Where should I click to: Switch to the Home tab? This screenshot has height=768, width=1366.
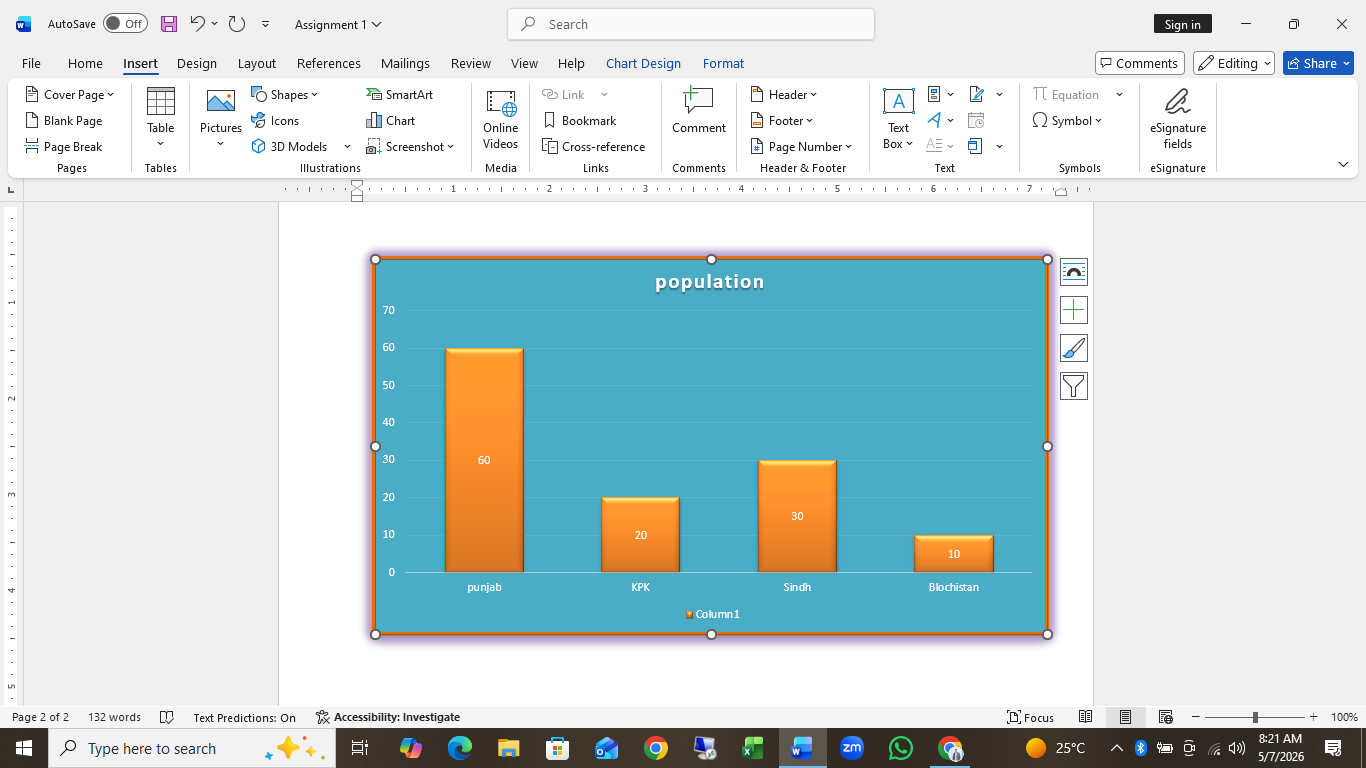click(85, 63)
